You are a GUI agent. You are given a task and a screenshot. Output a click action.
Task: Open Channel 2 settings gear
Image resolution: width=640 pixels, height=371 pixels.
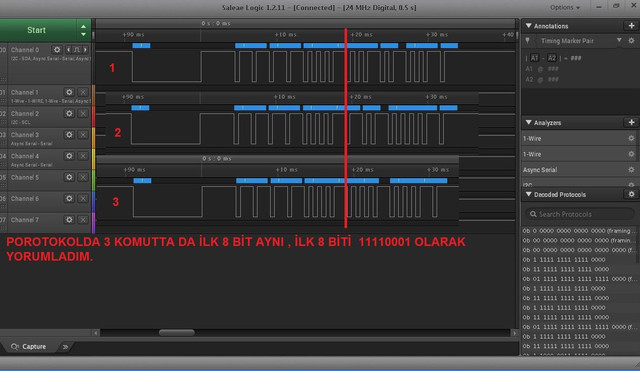(69, 113)
